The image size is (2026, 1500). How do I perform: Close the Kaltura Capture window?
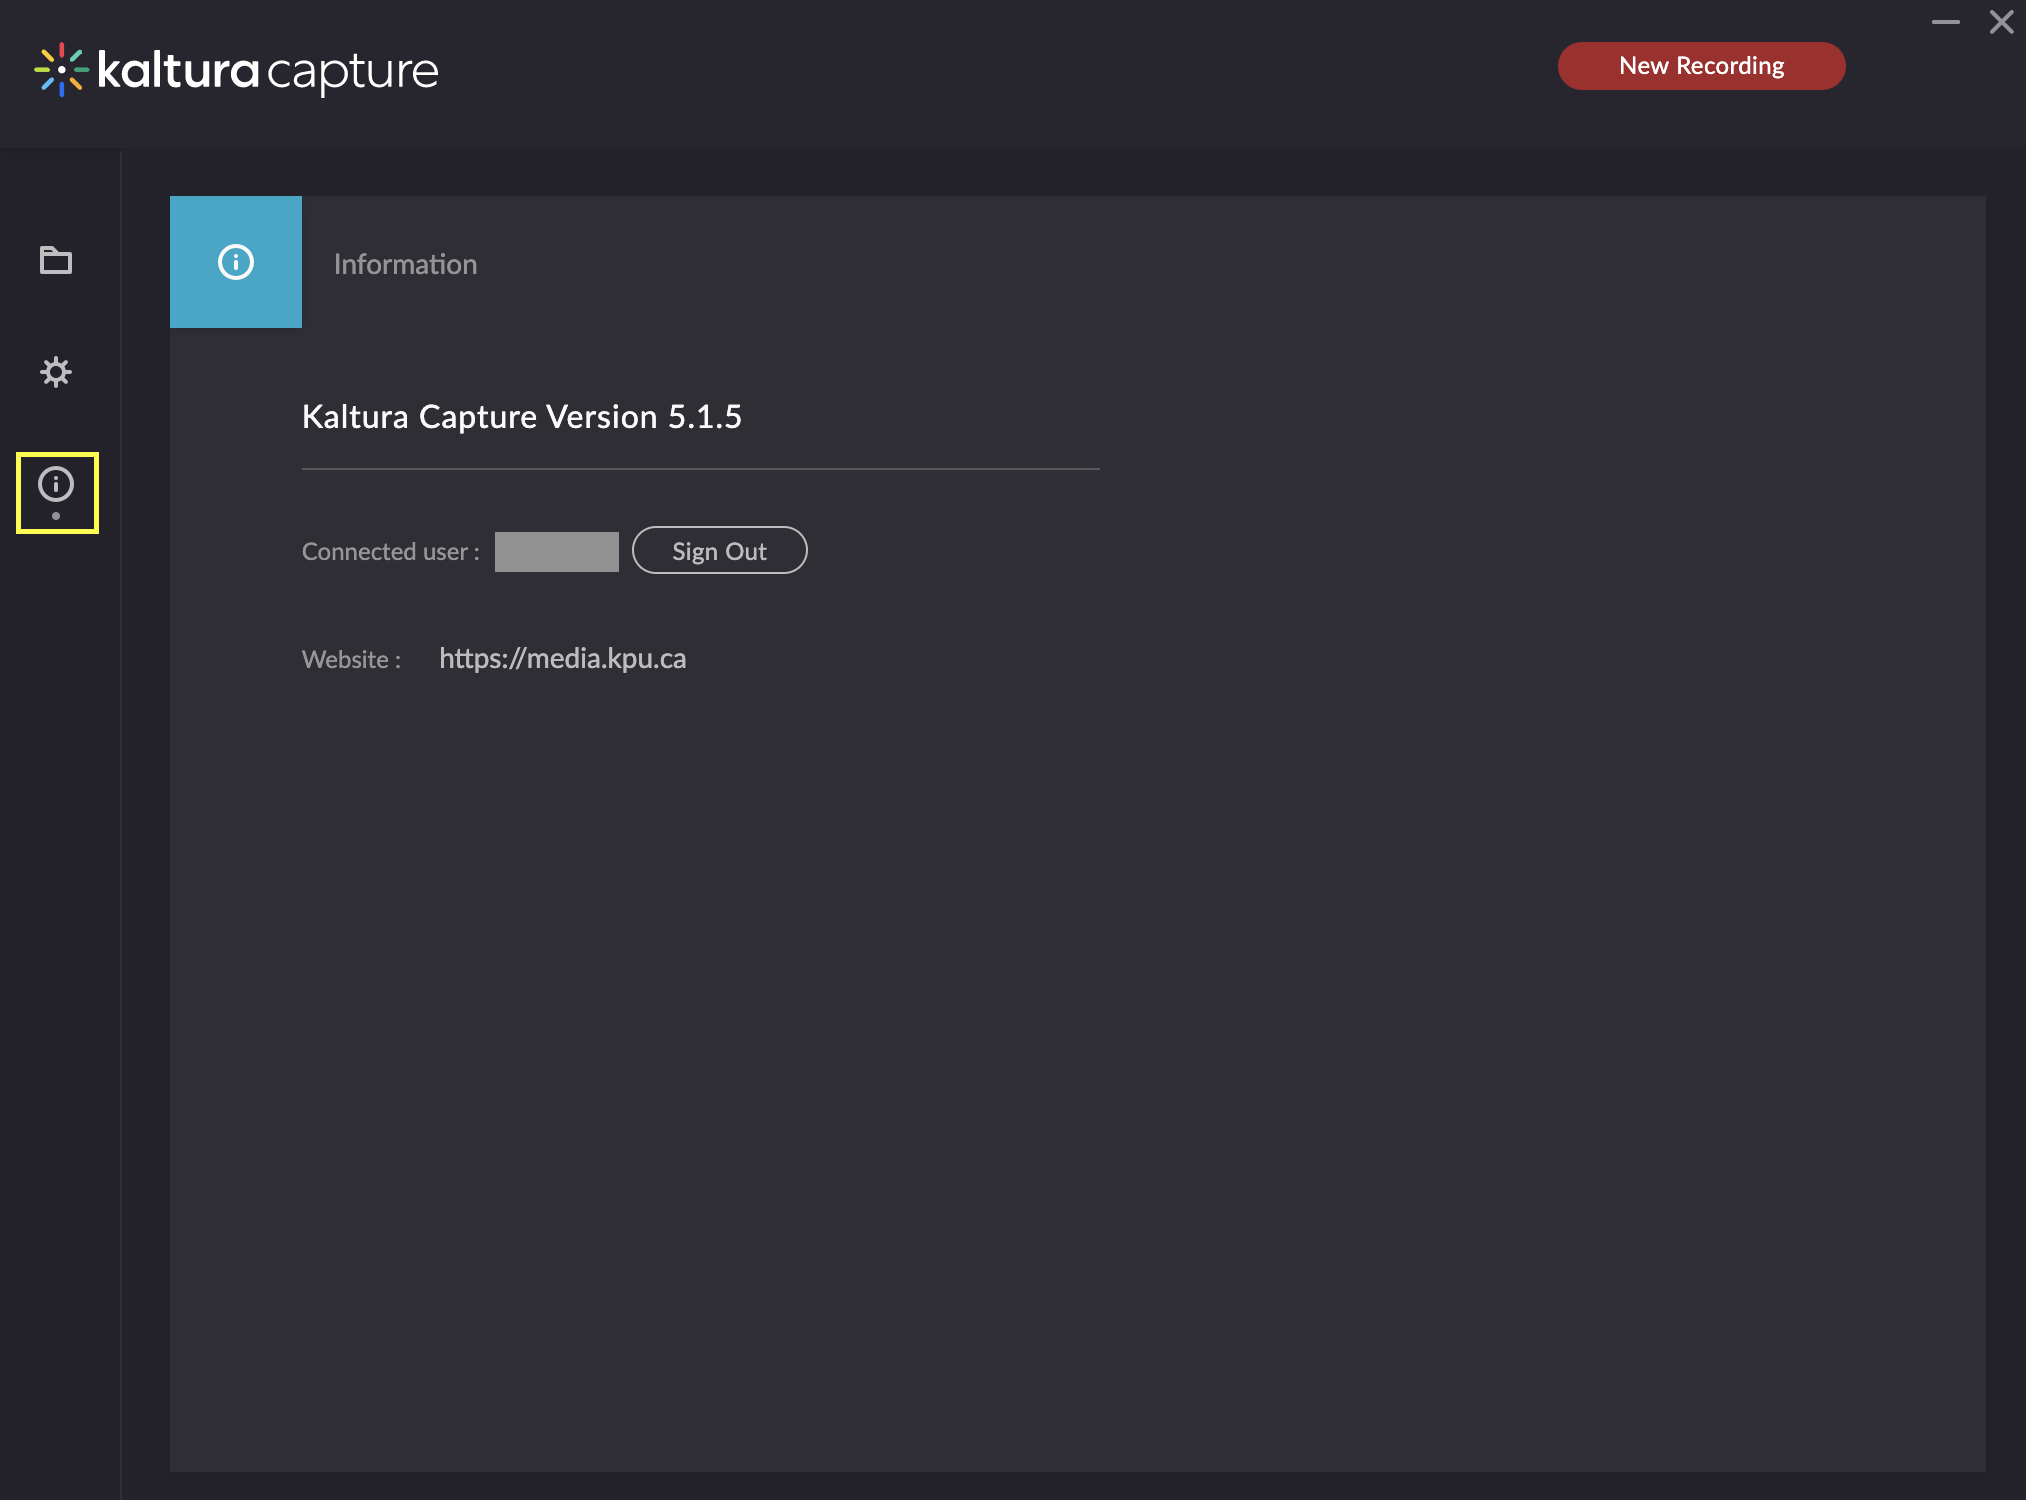(x=2001, y=22)
